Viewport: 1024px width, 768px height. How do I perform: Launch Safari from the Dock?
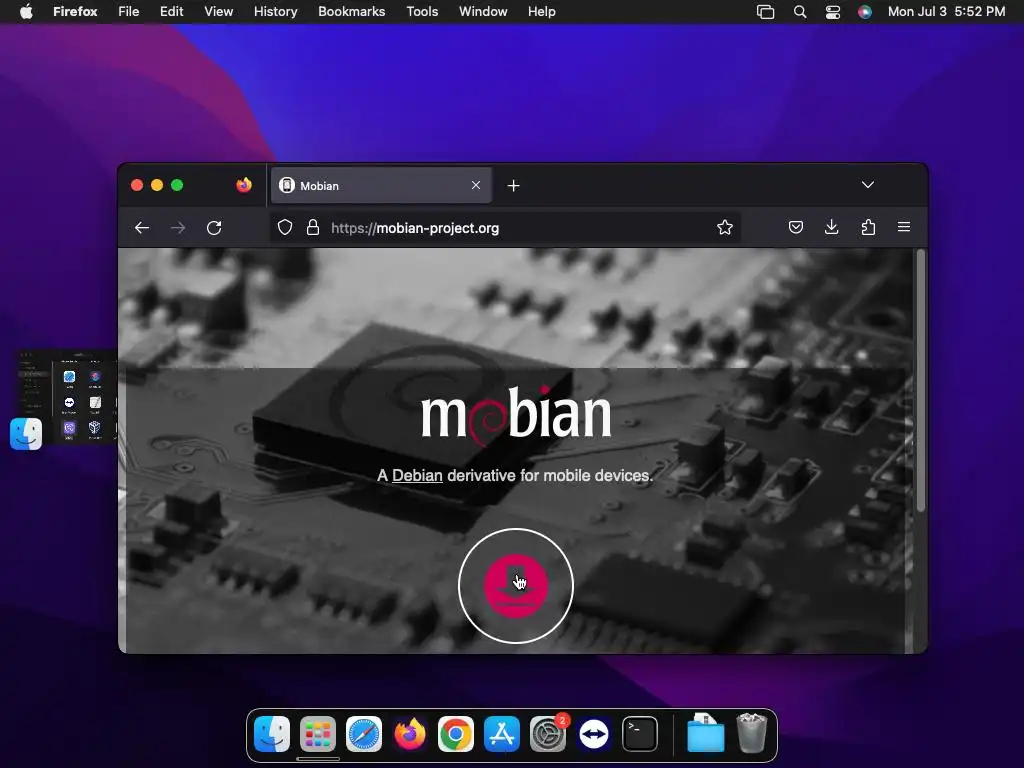pos(364,734)
